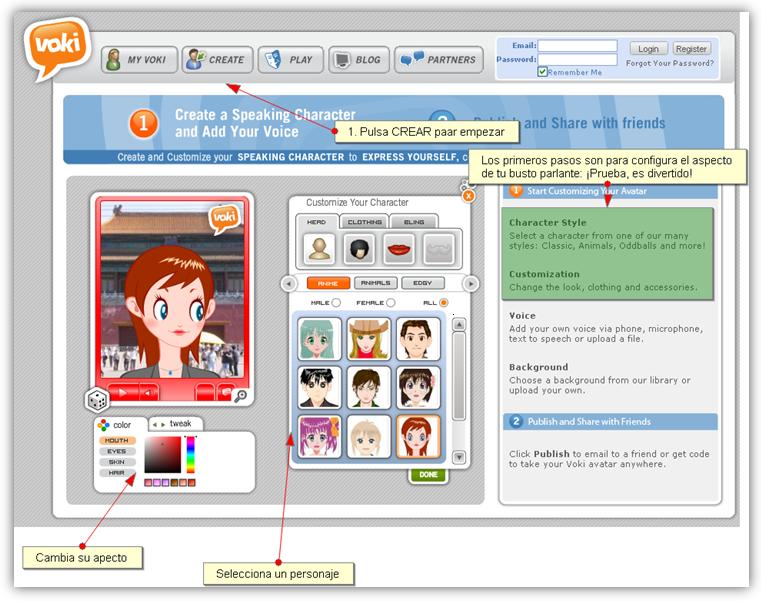Open the HEAD tab
The height and width of the screenshot is (601, 761).
coord(317,222)
